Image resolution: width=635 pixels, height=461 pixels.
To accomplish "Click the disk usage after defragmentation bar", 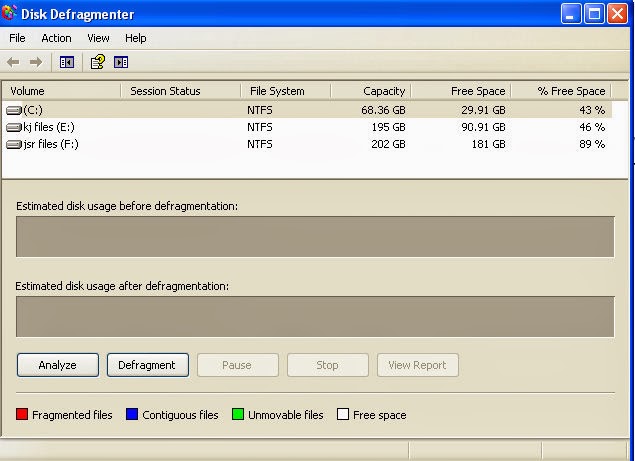I will point(315,316).
